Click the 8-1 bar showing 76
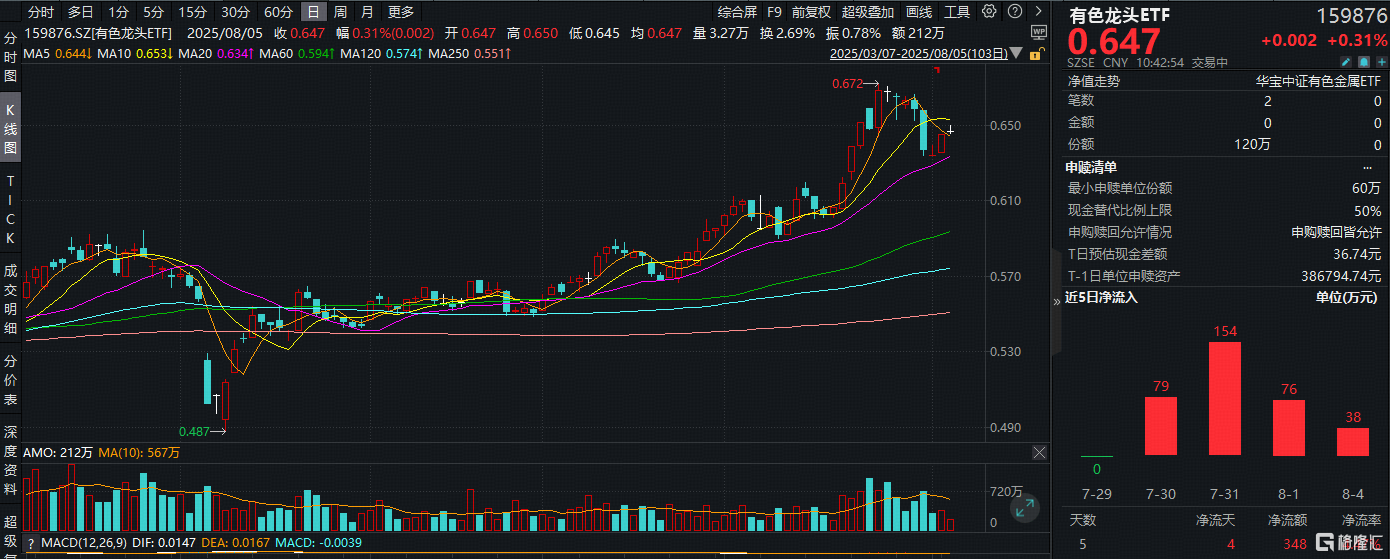 [x=1289, y=428]
